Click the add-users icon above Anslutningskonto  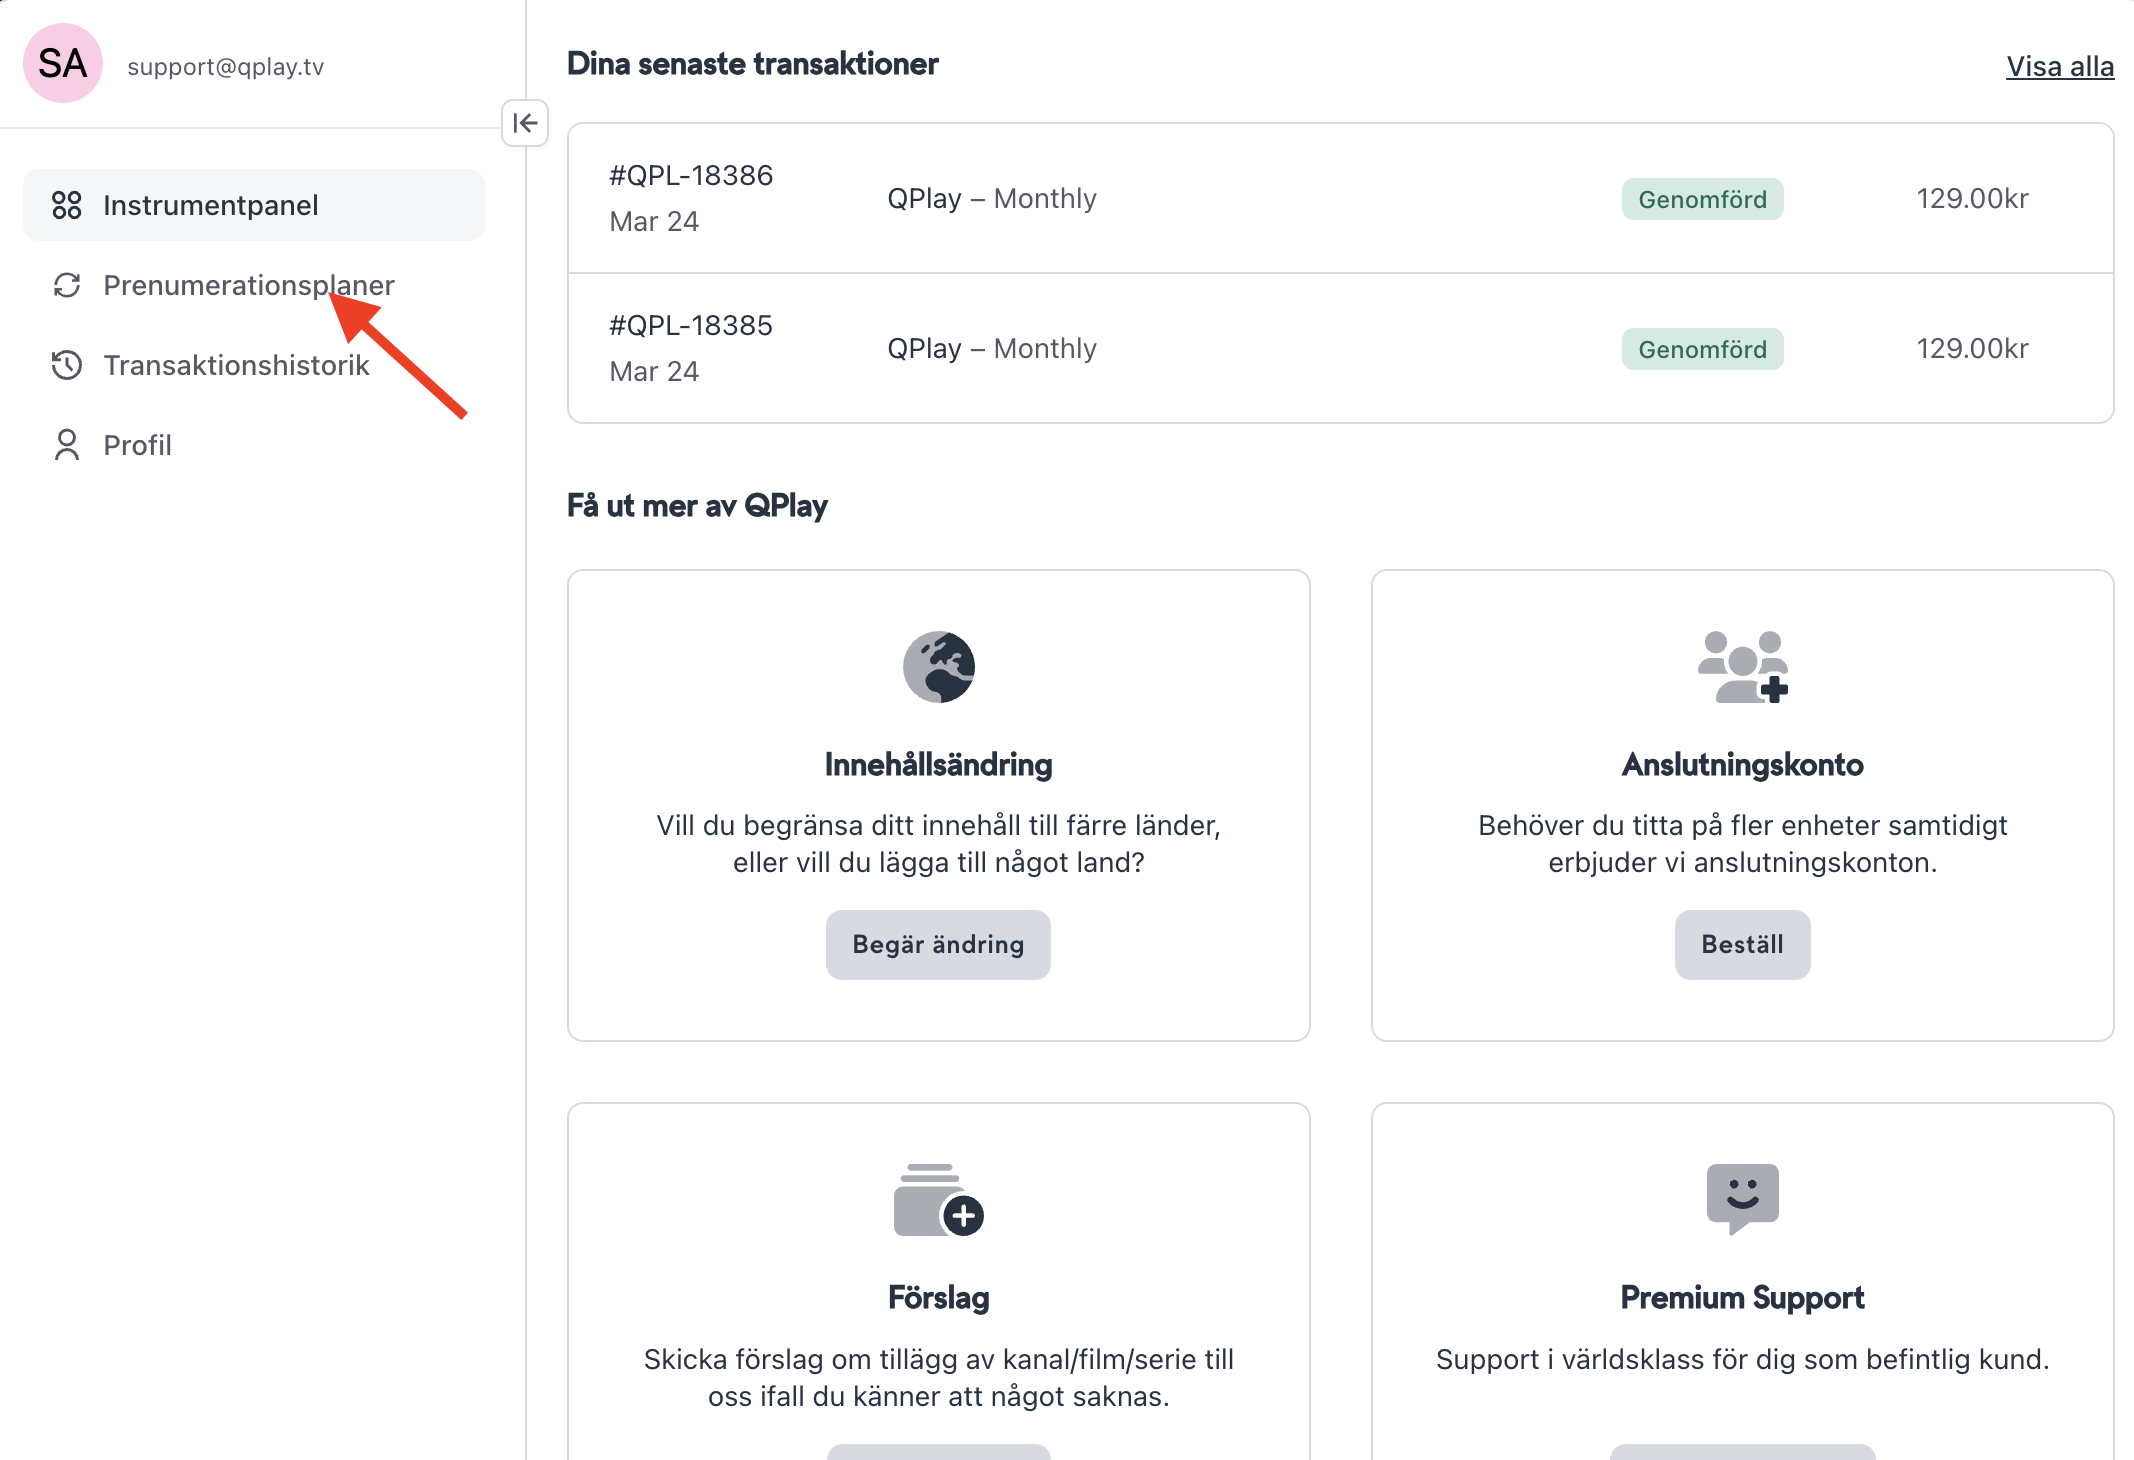pos(1742,667)
